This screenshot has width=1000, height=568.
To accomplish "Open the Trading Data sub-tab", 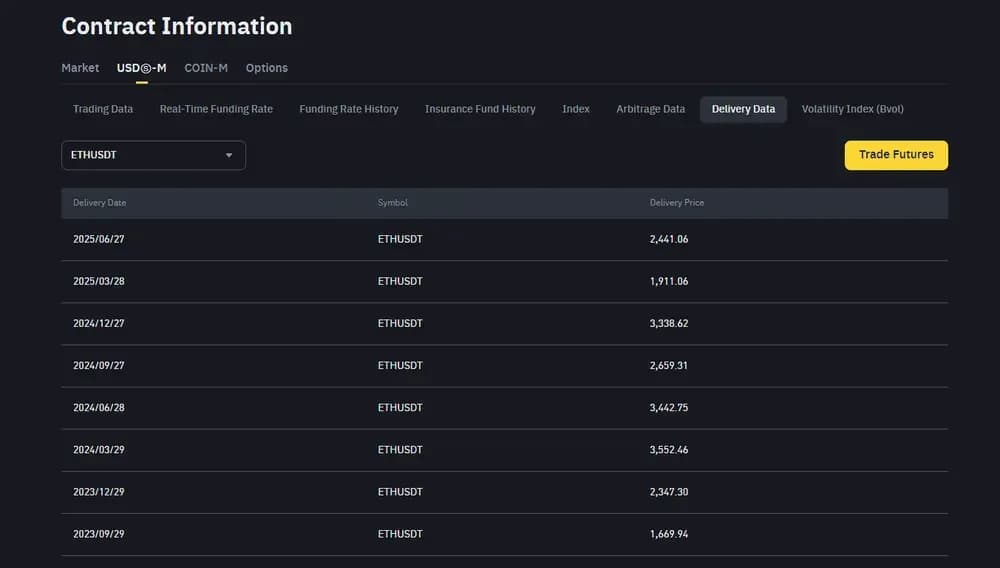I will coord(103,109).
